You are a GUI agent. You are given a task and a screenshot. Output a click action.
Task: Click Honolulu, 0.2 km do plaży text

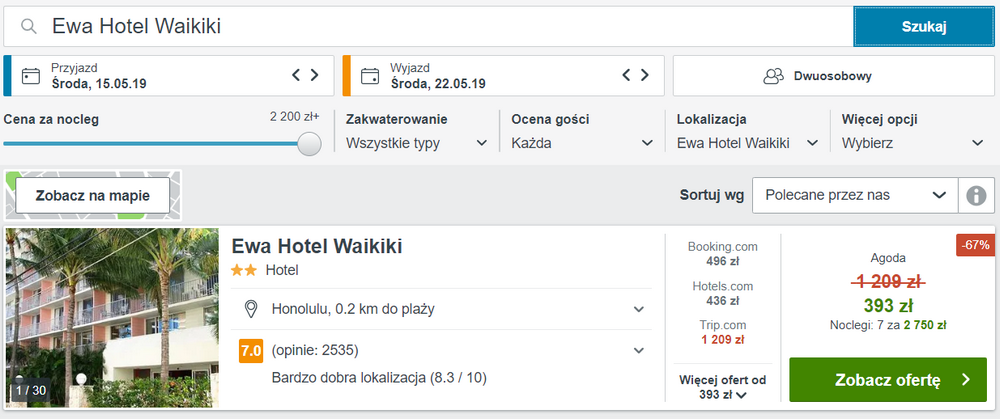point(353,309)
